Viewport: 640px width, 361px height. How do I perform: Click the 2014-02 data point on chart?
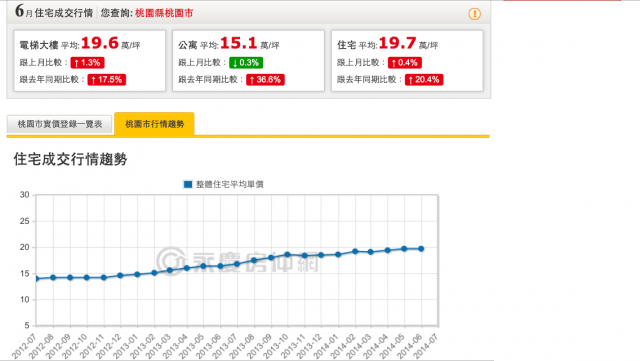click(355, 252)
